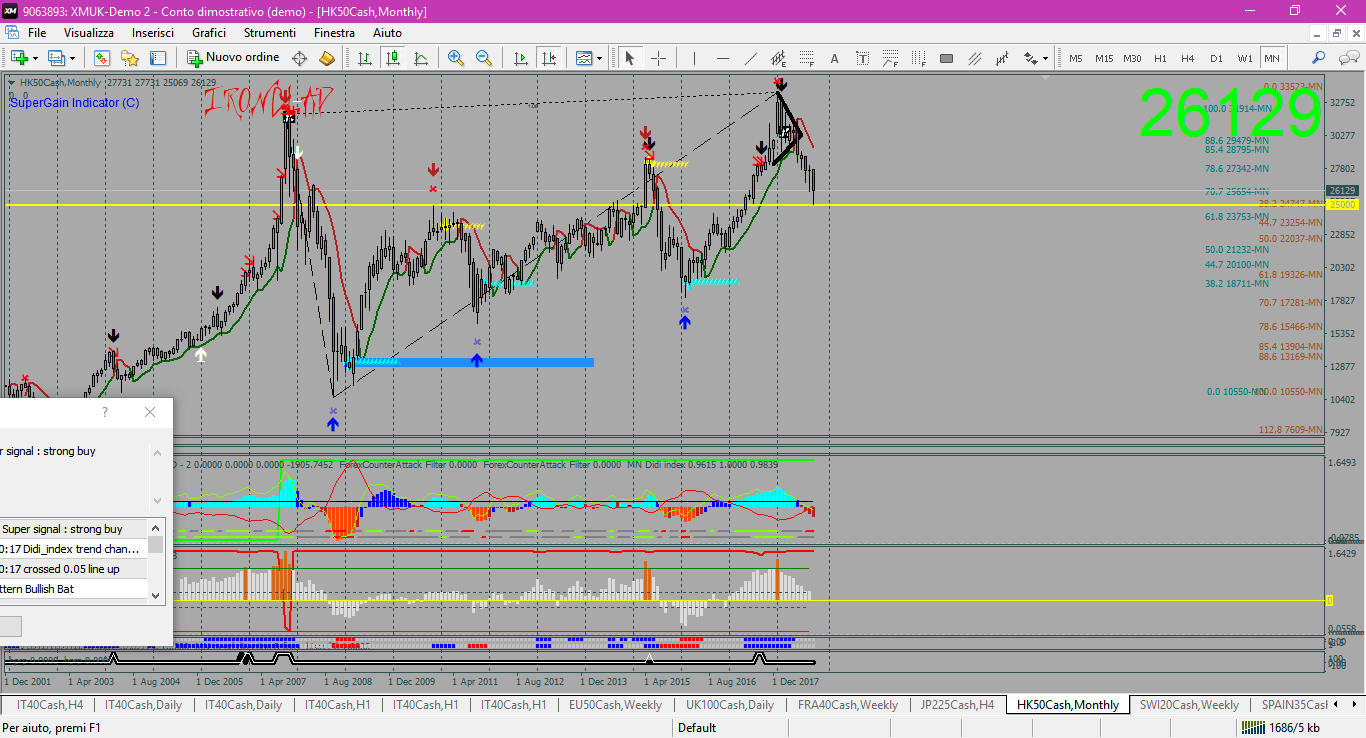This screenshot has width=1366, height=738.
Task: Select the MN monthly timeframe
Action: 1273,58
